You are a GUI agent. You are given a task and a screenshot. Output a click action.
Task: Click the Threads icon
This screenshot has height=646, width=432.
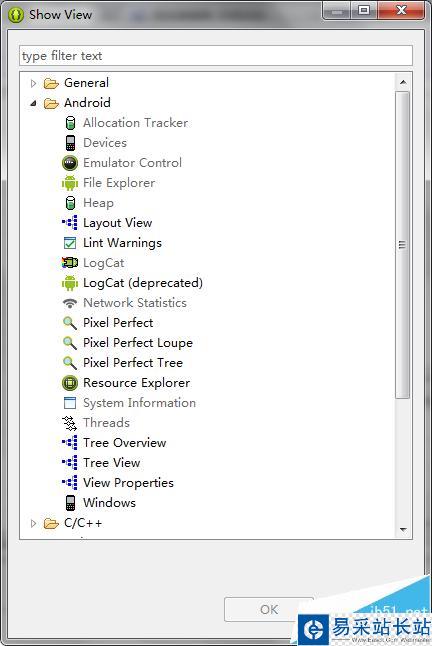pyautogui.click(x=70, y=423)
